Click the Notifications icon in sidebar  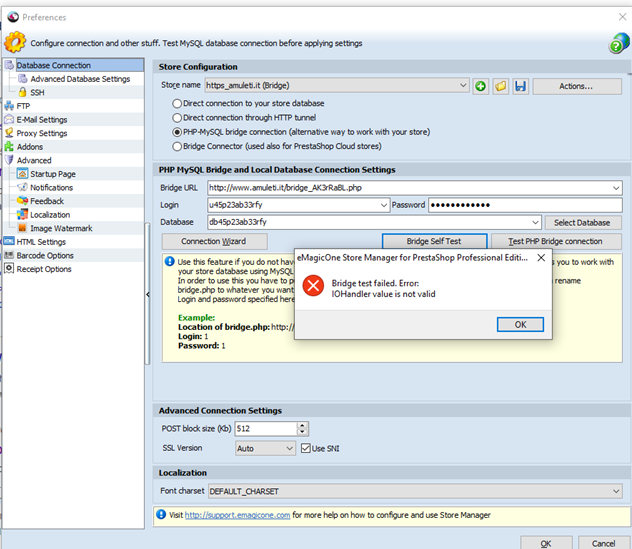pos(23,187)
